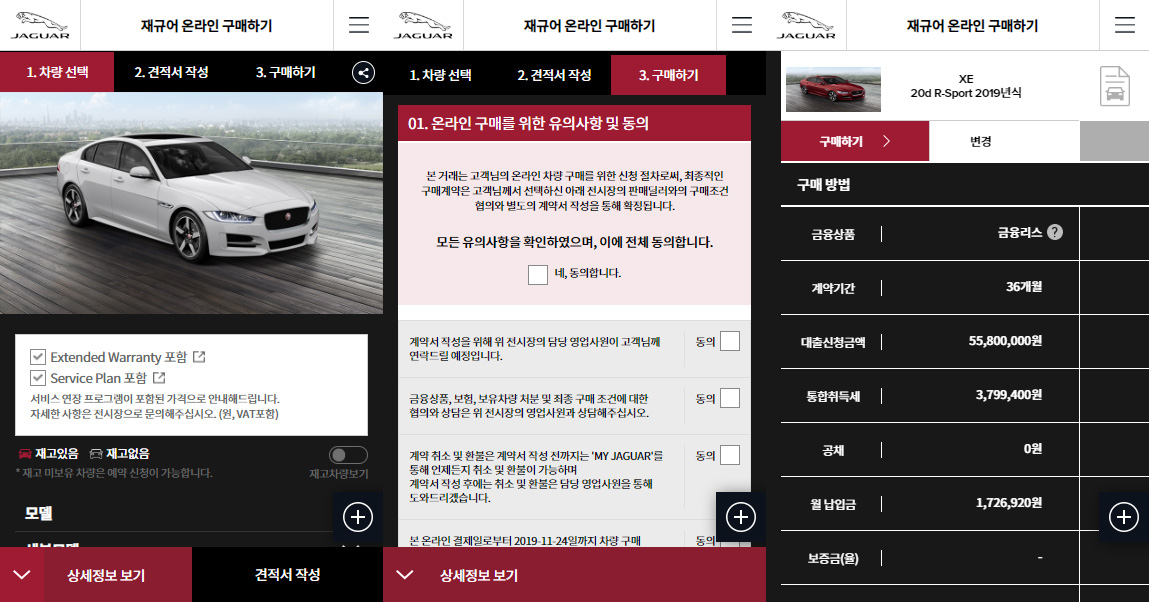
Task: Click the quote document icon next to XE
Action: click(x=1115, y=86)
